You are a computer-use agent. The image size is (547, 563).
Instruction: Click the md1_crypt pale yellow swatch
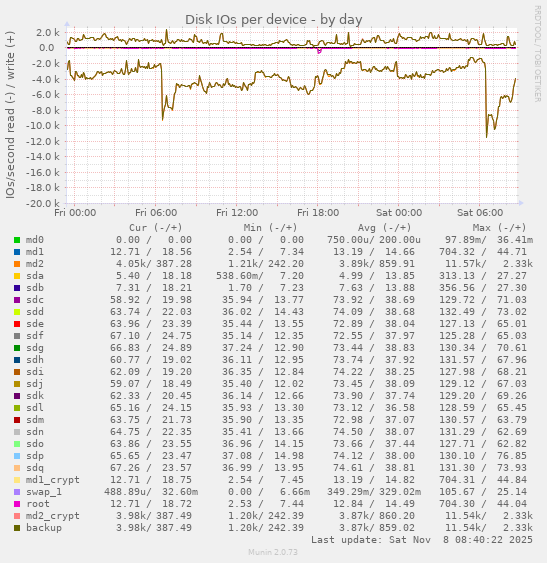click(x=17, y=480)
